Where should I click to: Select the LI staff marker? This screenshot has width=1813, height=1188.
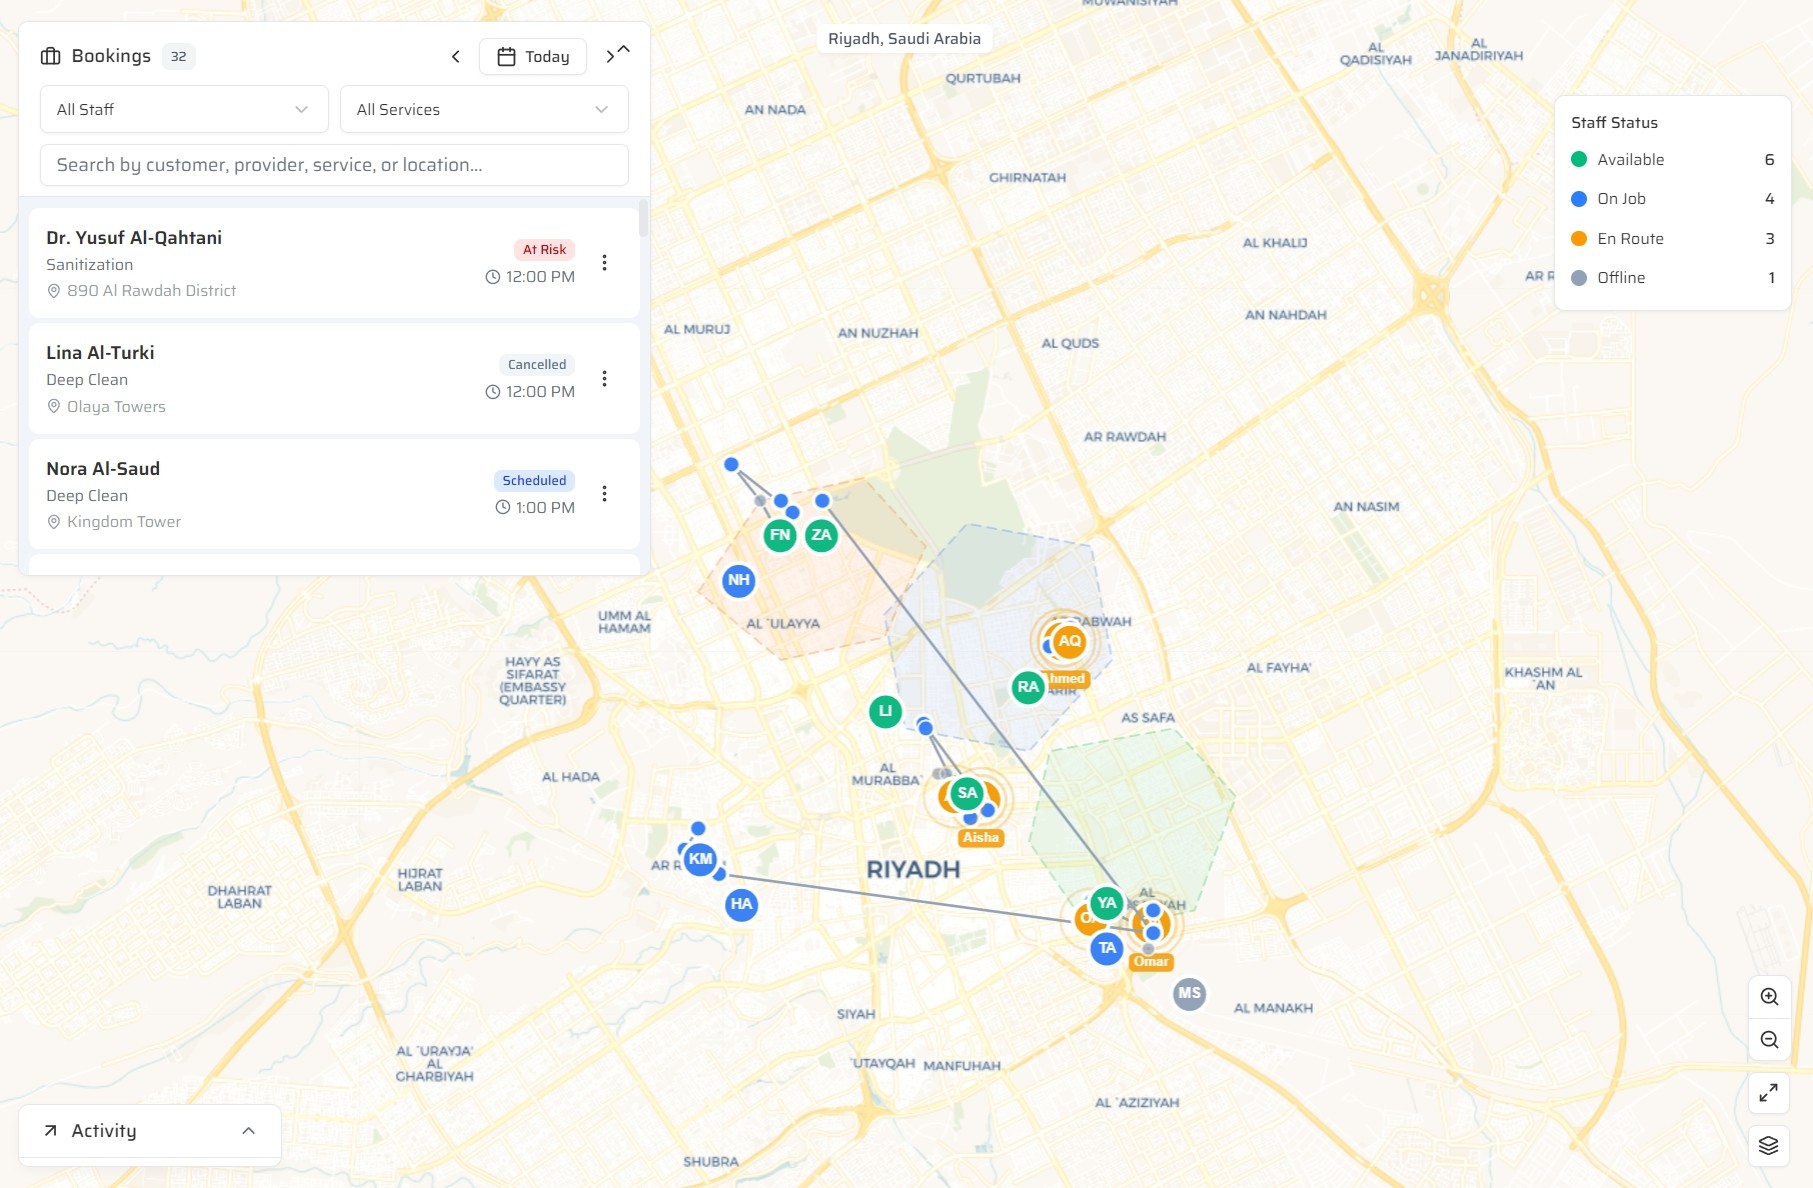[885, 711]
